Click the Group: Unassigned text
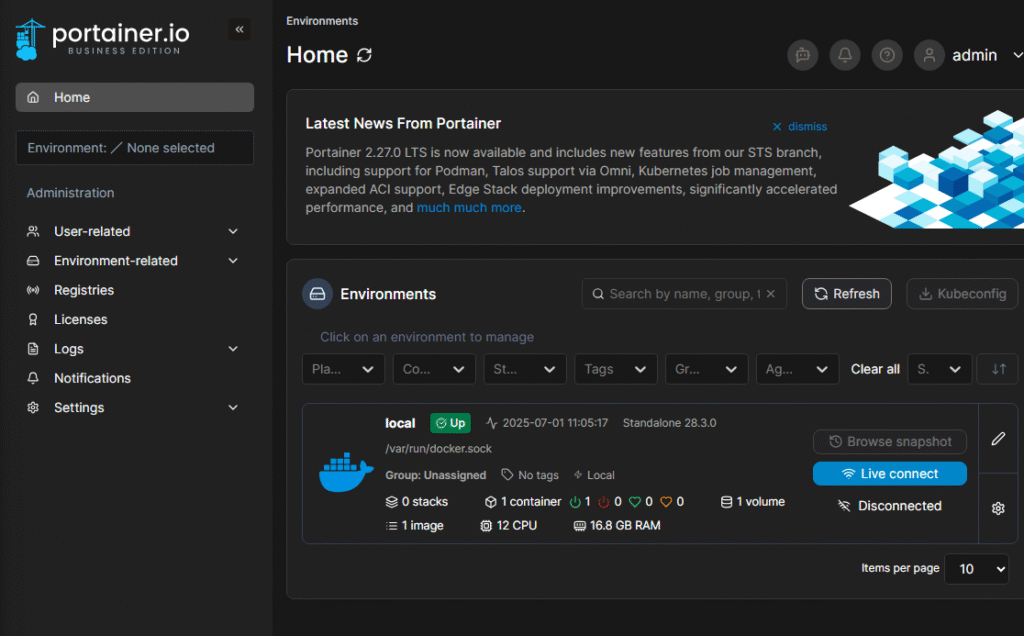1024x636 pixels. pyautogui.click(x=436, y=475)
